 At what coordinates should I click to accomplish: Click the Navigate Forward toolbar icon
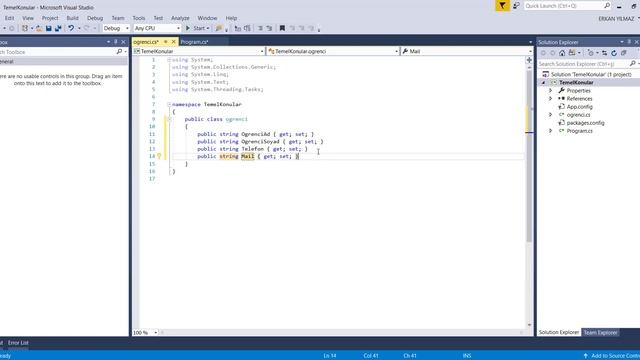click(11, 28)
